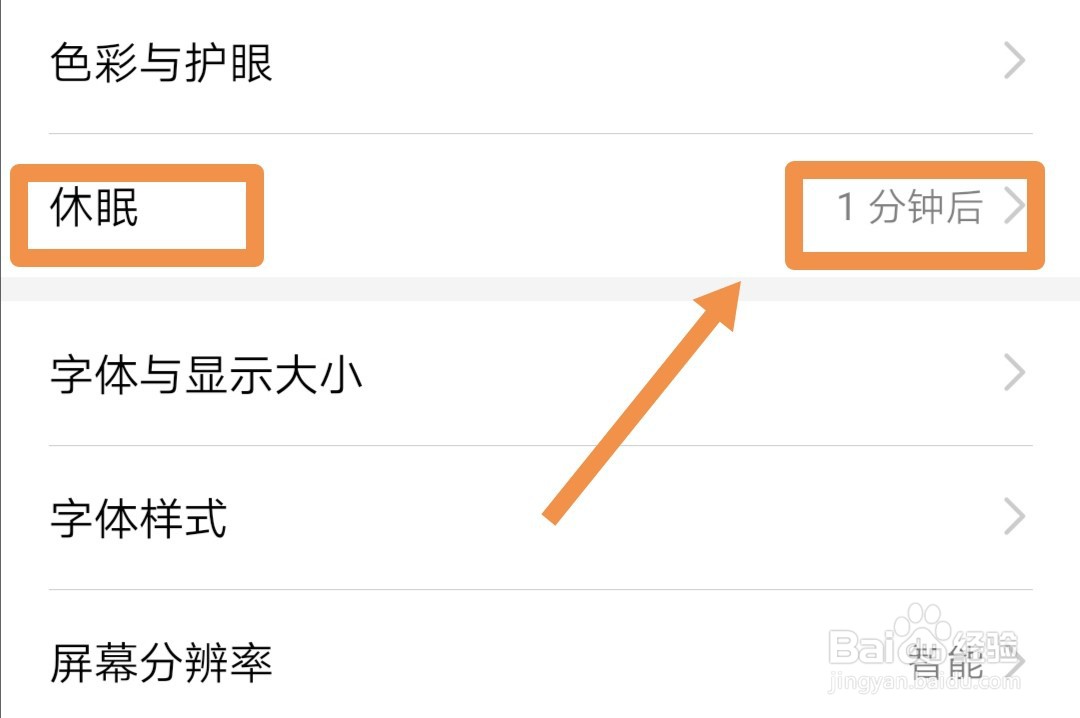Viewport: 1080px width, 718px height.
Task: Expand the 休眠 setting via its label
Action: click(95, 209)
